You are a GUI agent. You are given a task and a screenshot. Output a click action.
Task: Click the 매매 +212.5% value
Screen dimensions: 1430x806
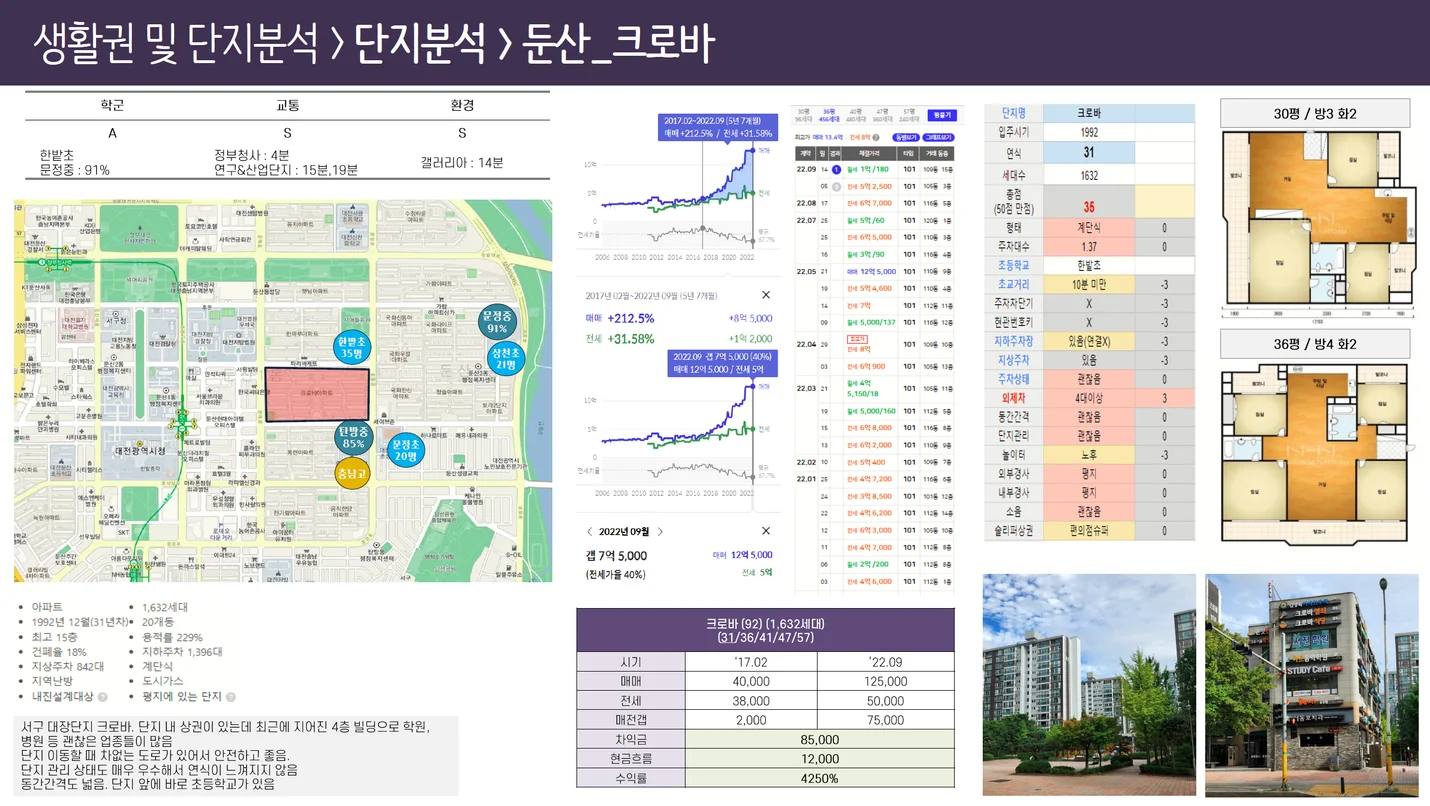click(631, 319)
